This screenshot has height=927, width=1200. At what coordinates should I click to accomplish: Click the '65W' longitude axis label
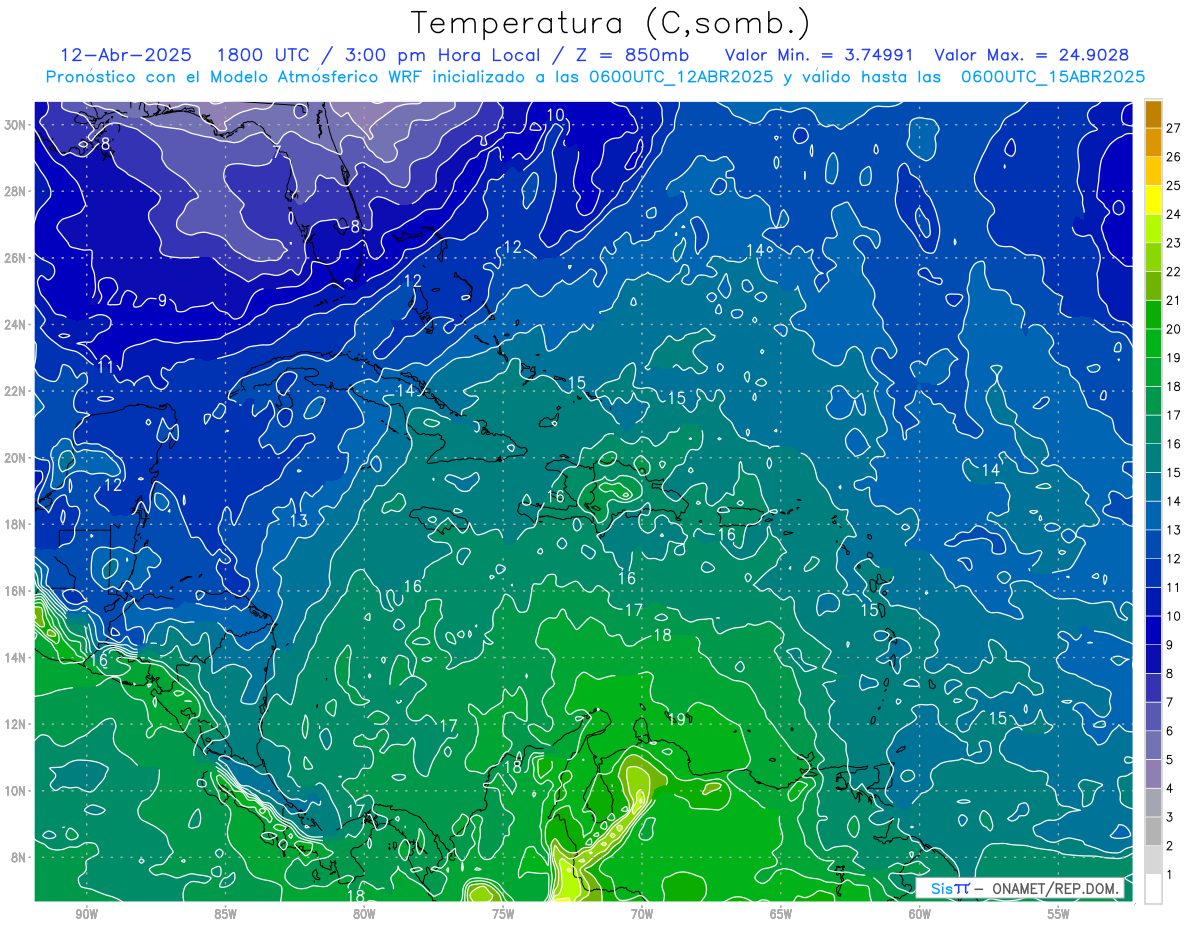pyautogui.click(x=781, y=914)
